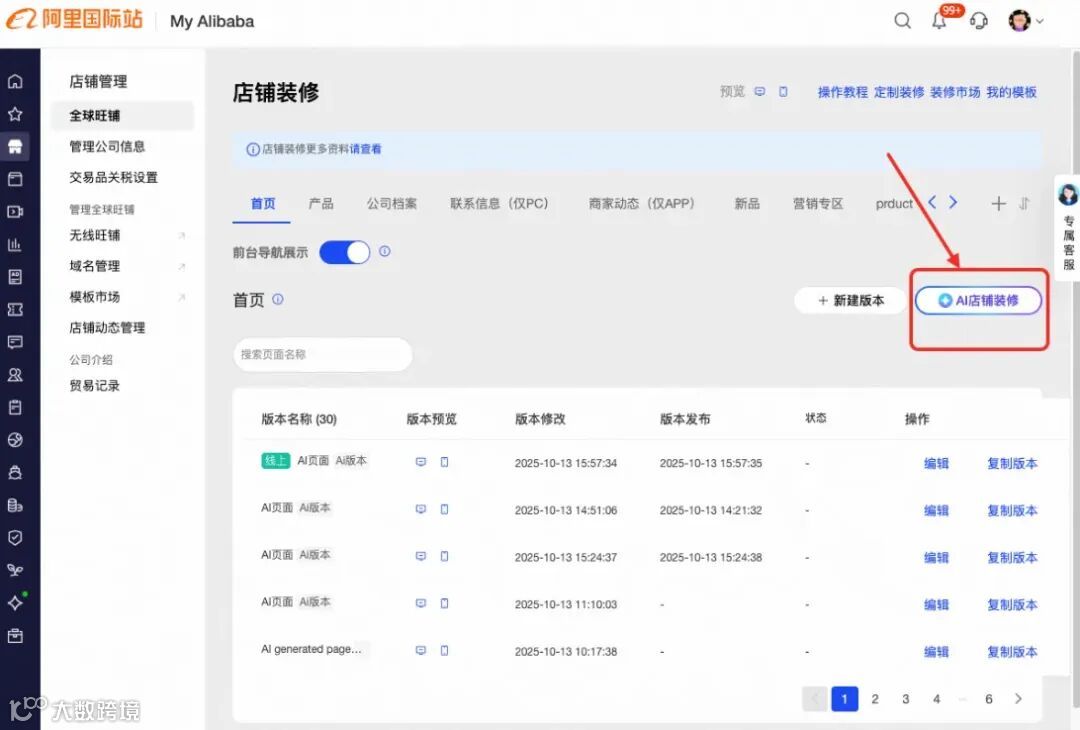Switch to the 公司档案 tab

tap(392, 204)
